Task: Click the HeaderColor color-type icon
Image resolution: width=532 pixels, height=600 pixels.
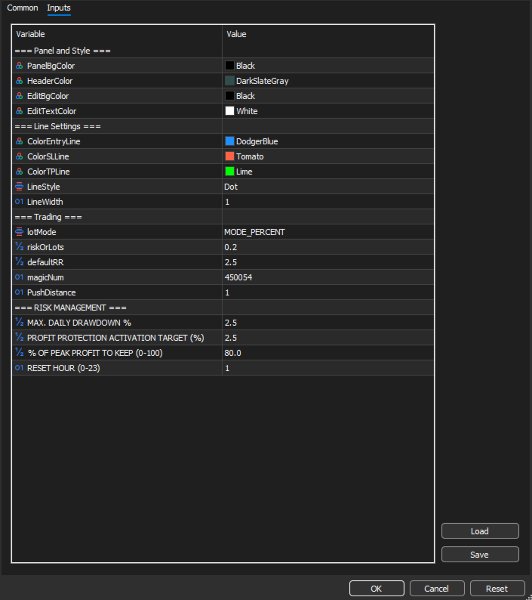Action: (x=19, y=81)
